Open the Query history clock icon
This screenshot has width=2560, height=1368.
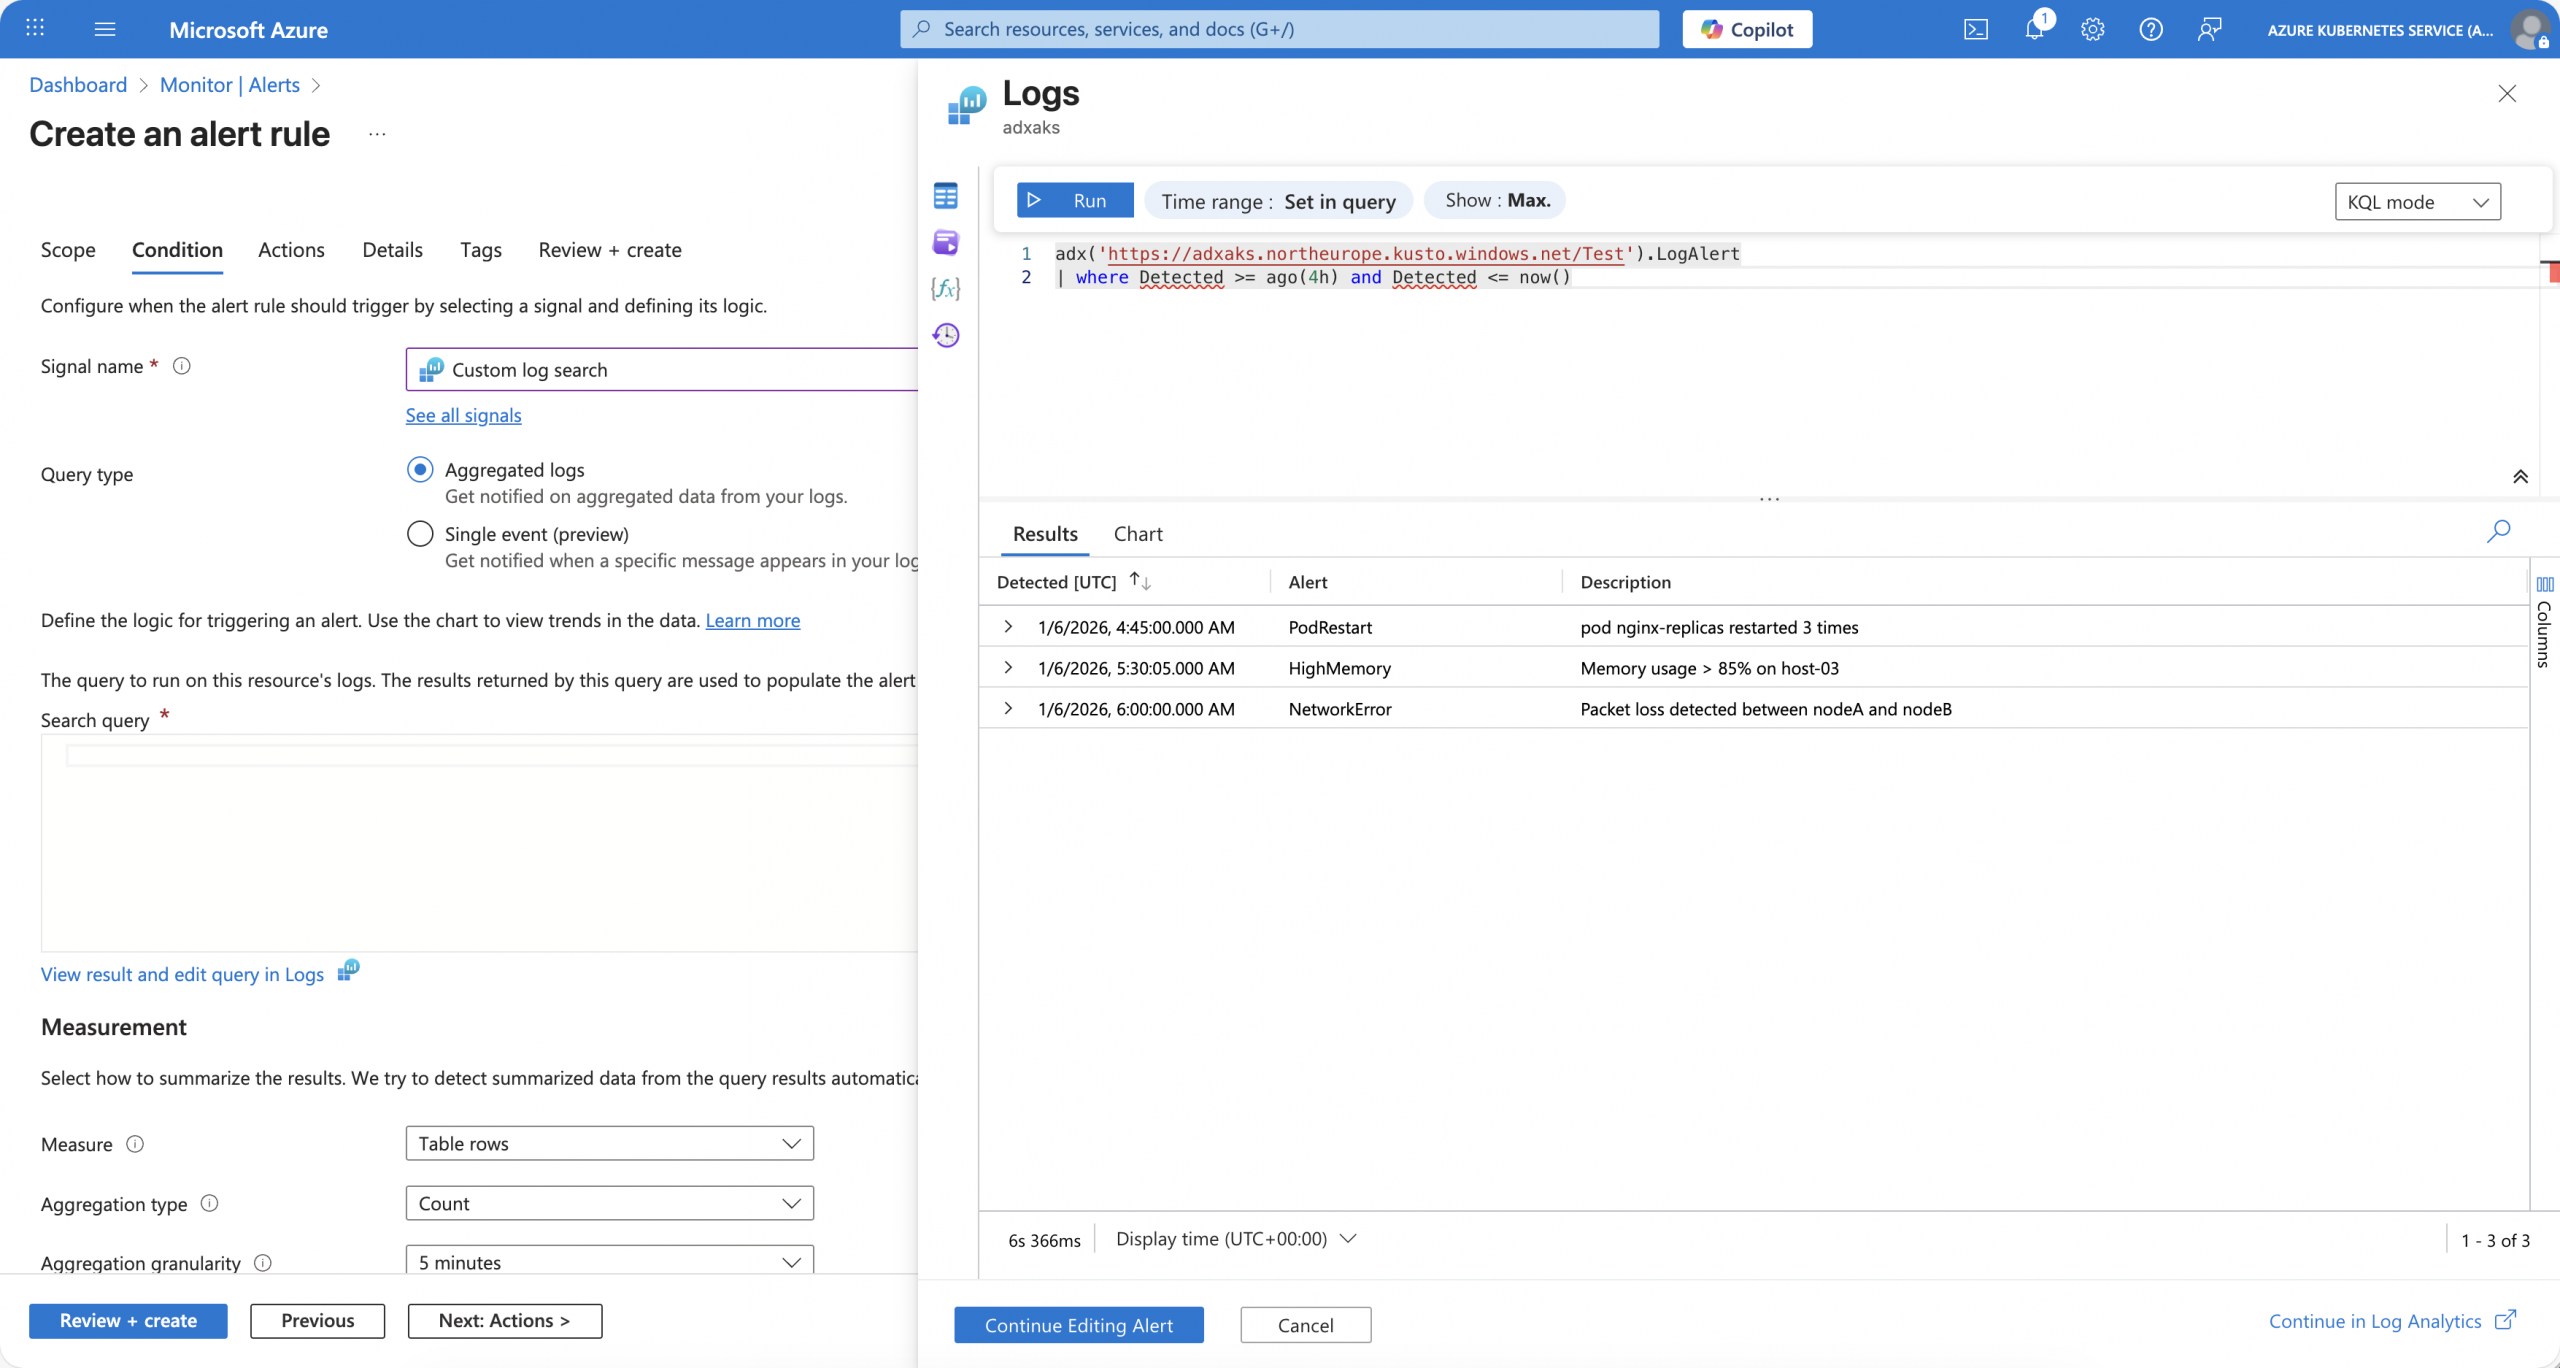click(x=945, y=335)
